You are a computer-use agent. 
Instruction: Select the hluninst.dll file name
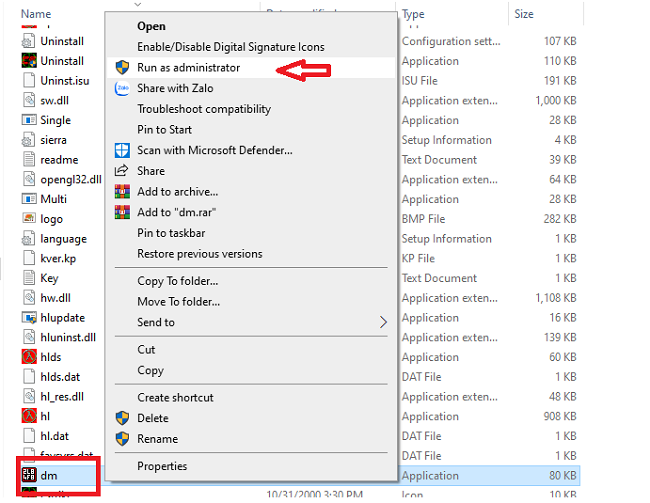pos(68,338)
